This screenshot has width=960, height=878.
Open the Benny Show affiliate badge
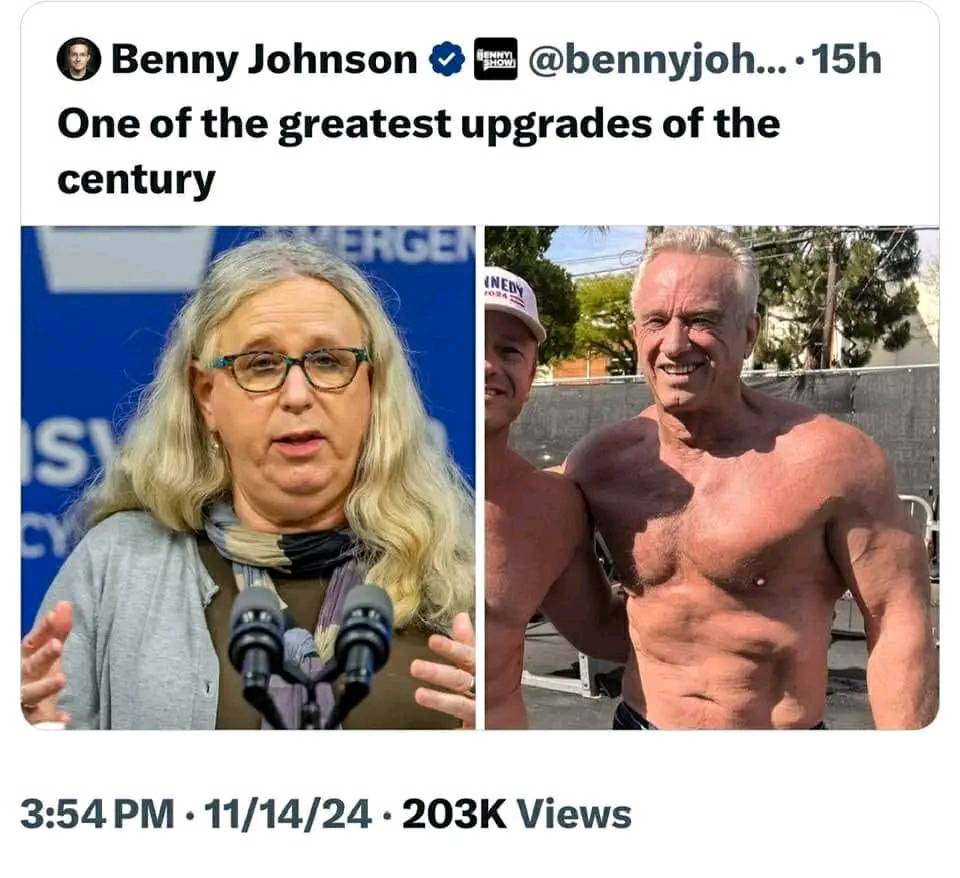(496, 59)
